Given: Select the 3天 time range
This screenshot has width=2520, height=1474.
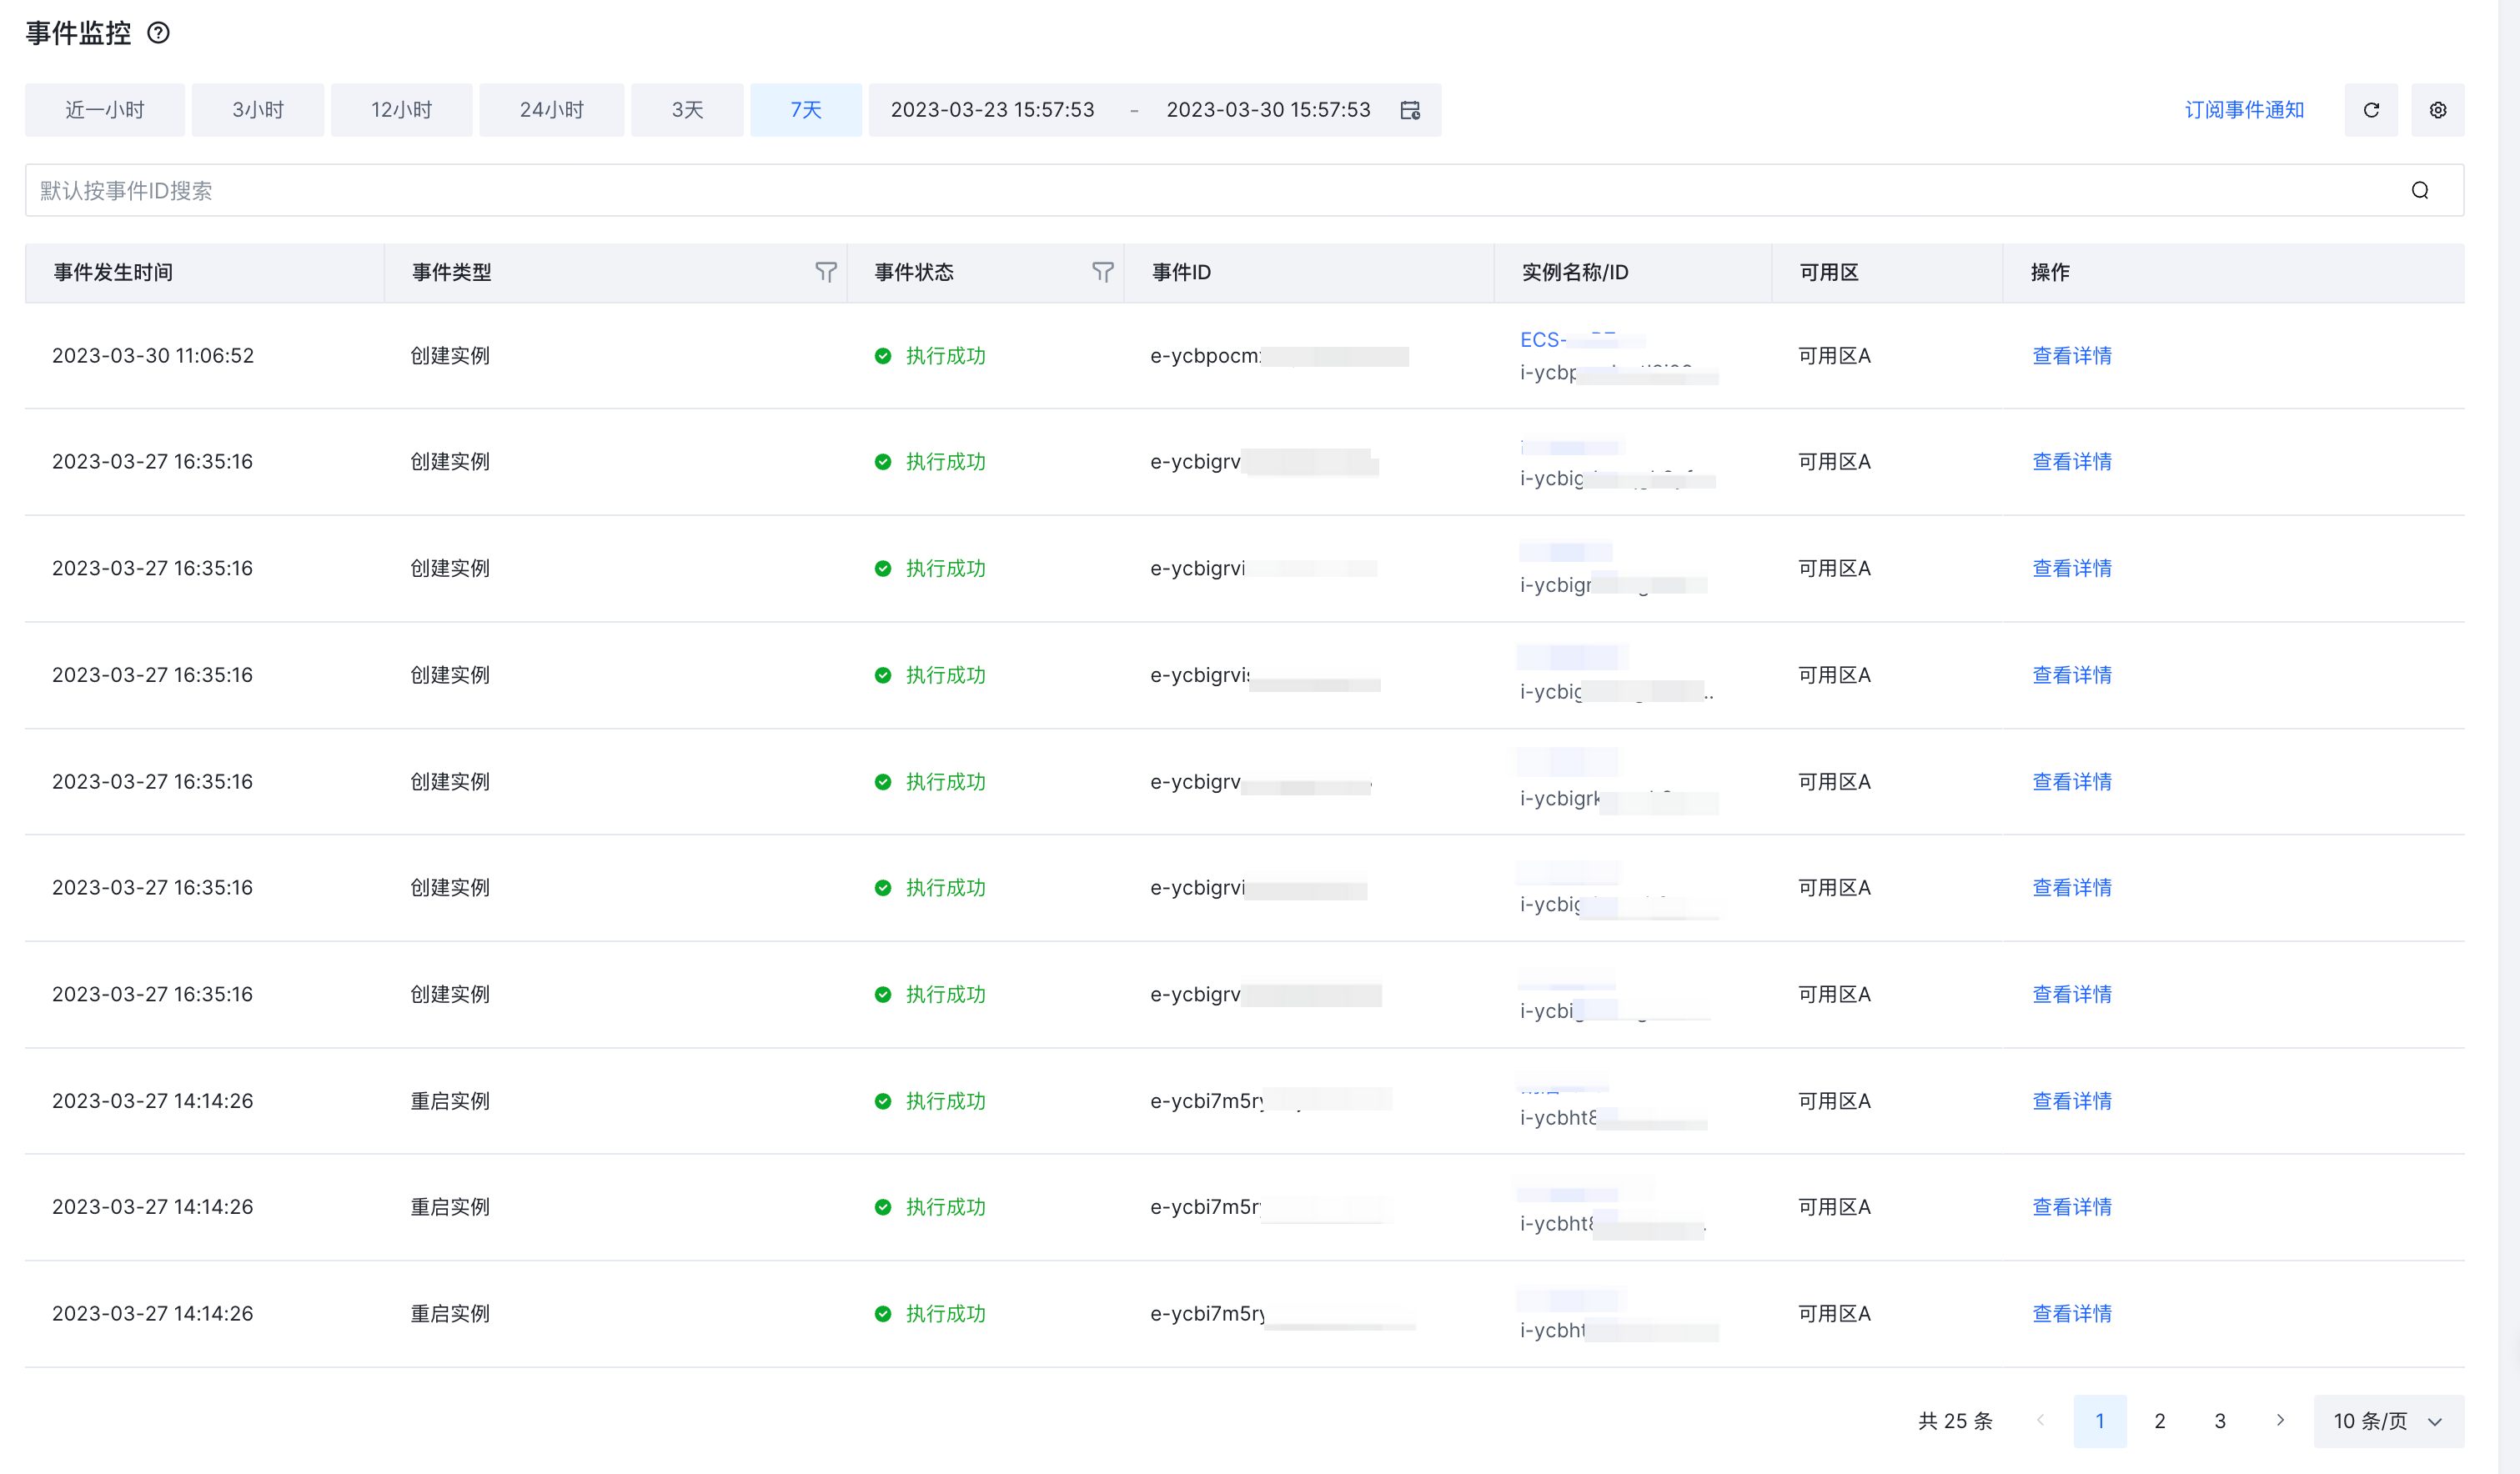Looking at the screenshot, I should tap(687, 110).
